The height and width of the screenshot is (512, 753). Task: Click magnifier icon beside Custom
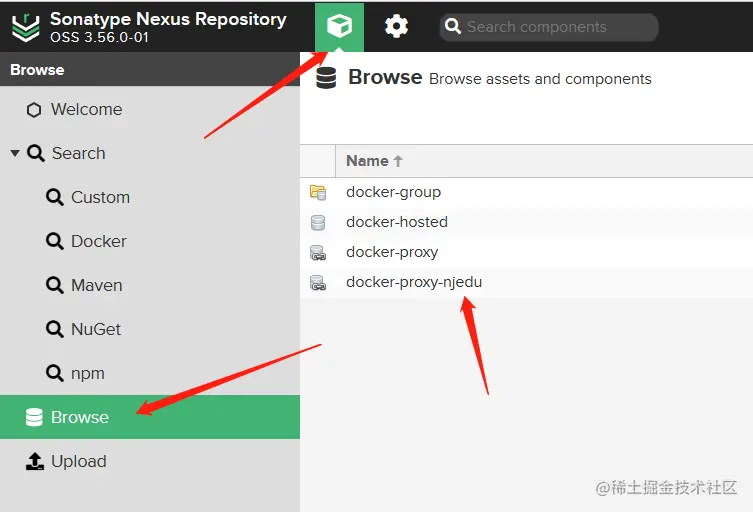click(55, 197)
